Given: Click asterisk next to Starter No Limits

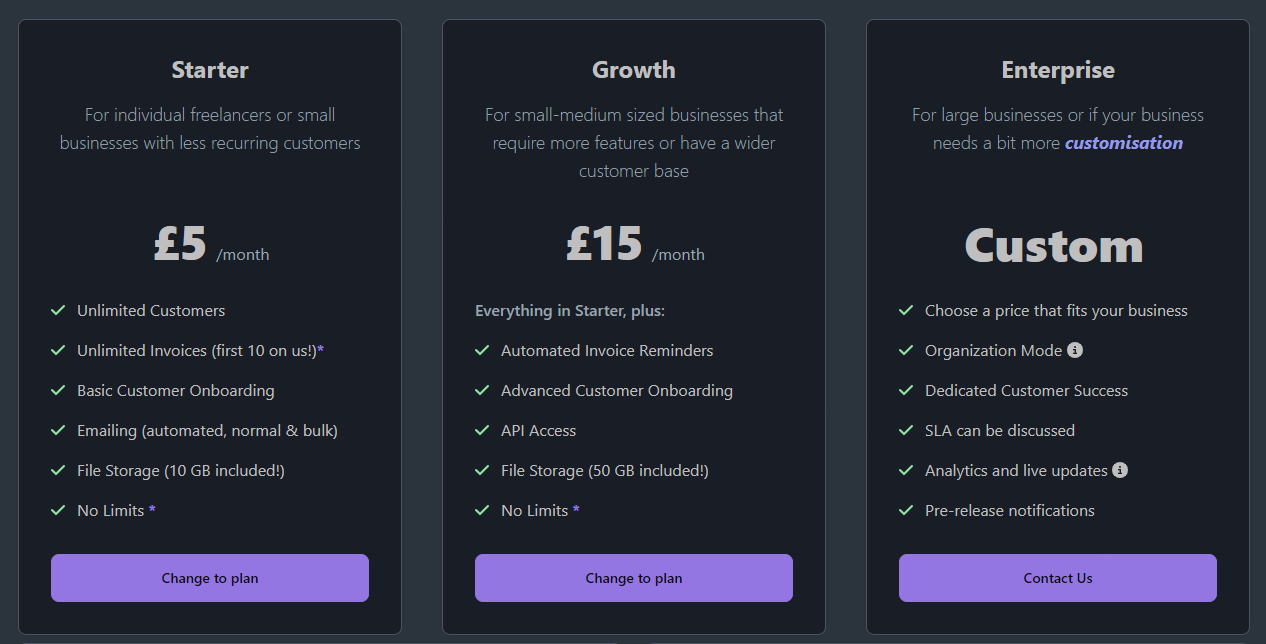Looking at the screenshot, I should point(152,510).
